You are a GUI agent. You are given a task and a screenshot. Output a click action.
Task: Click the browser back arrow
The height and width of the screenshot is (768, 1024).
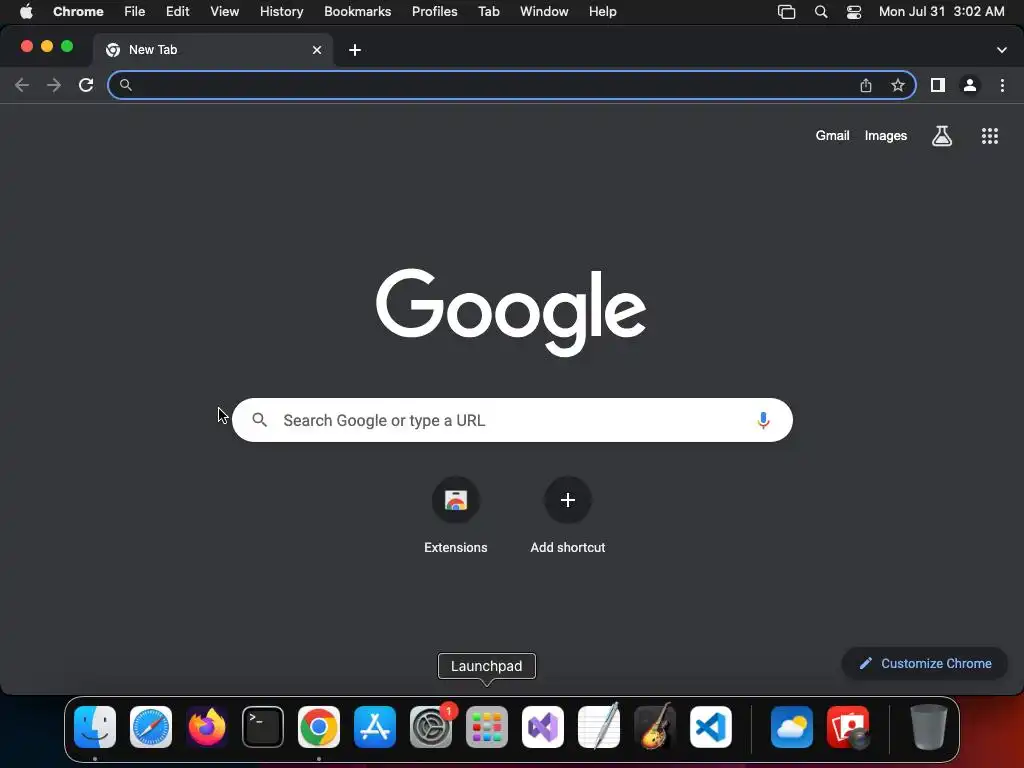[22, 85]
